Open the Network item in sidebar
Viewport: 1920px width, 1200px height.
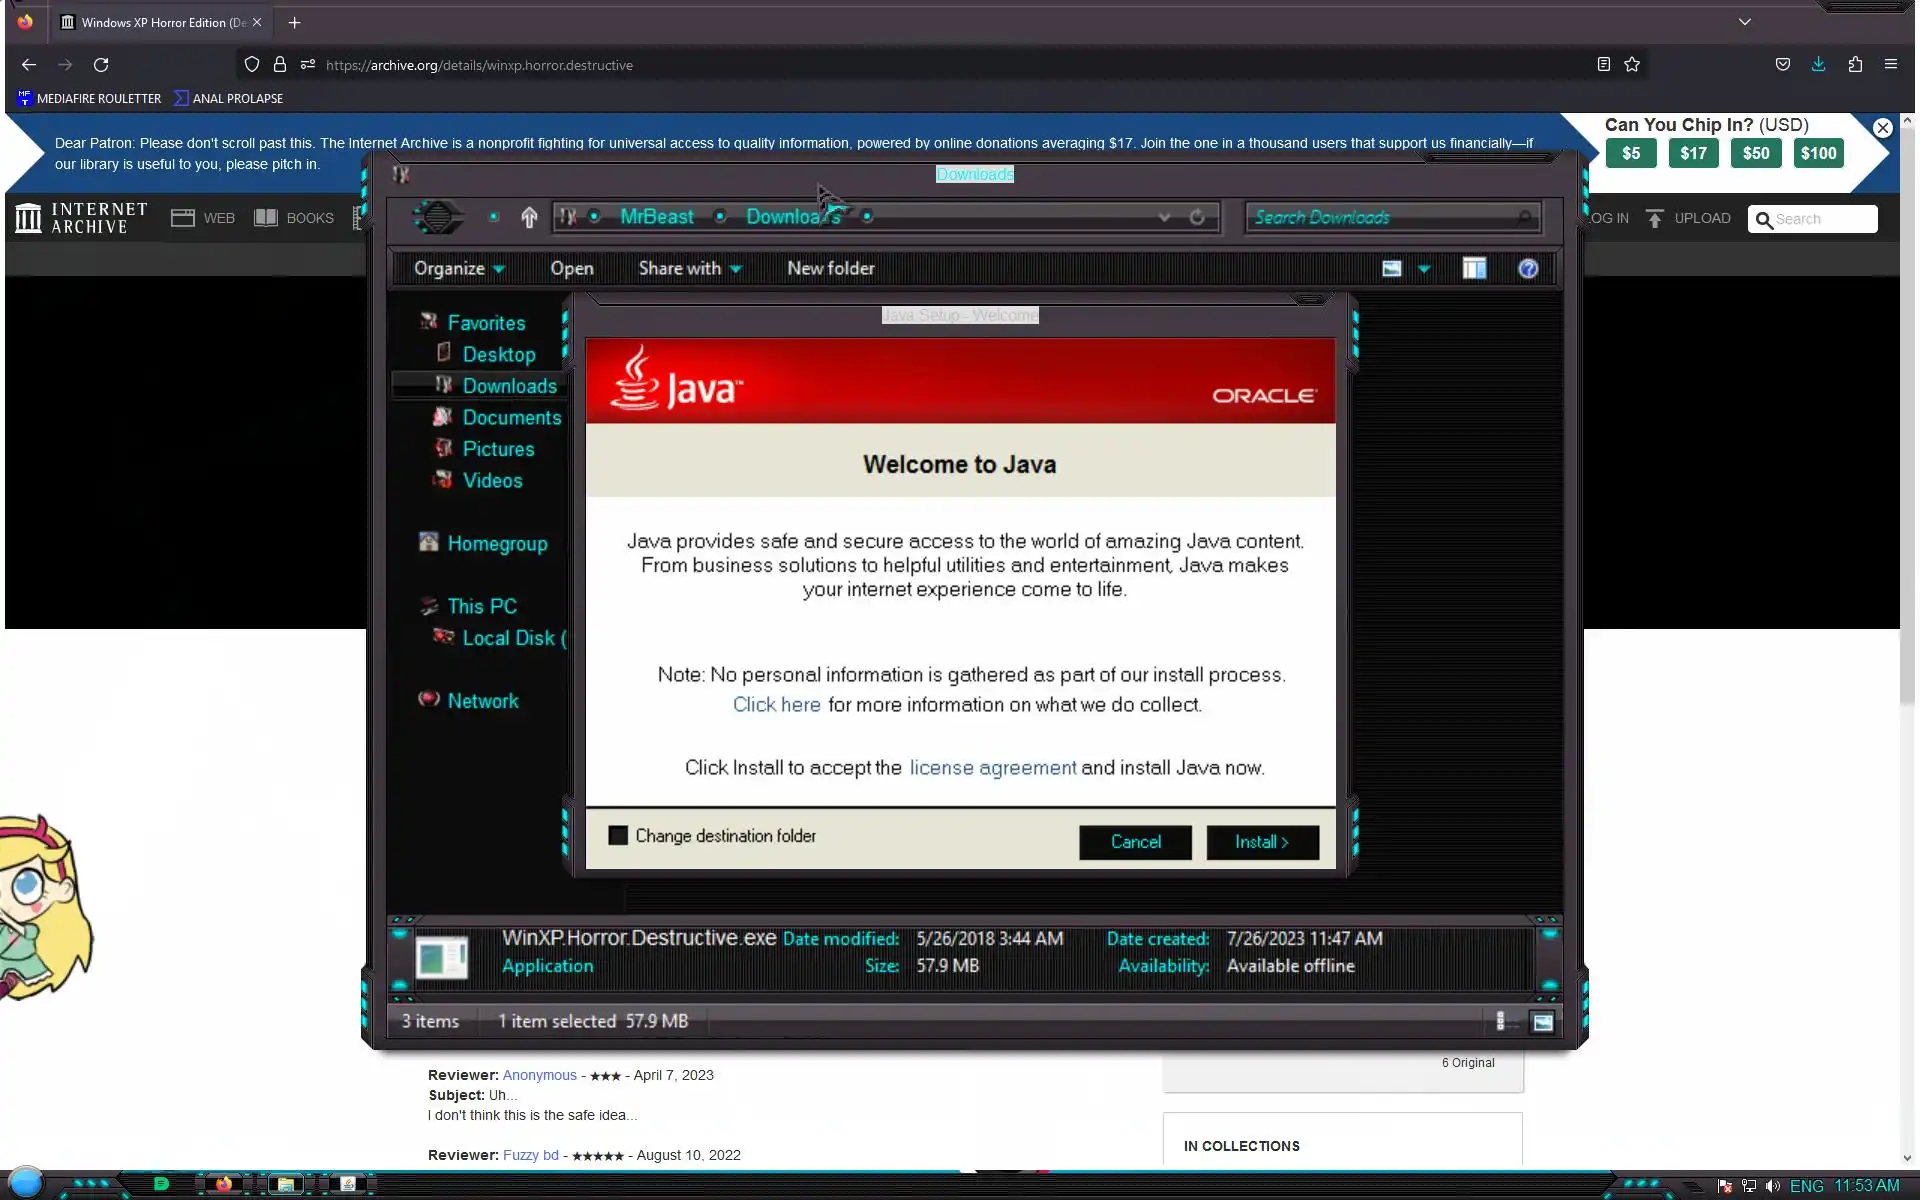[x=482, y=701]
